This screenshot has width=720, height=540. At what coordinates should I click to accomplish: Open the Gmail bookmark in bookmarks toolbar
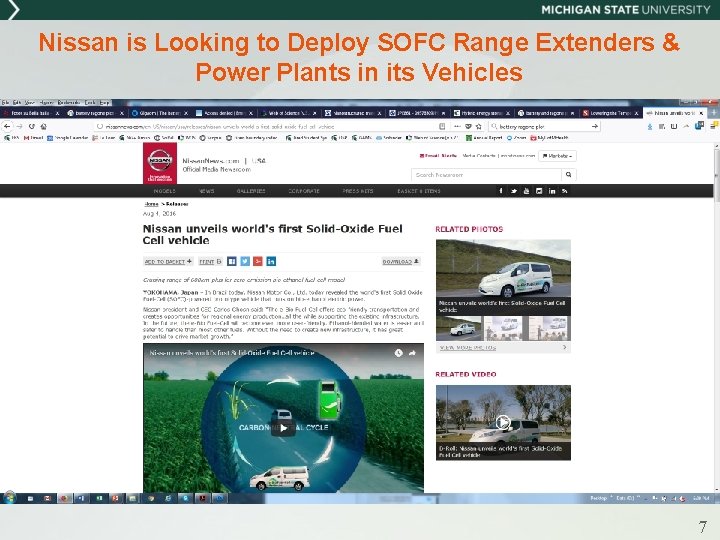click(34, 137)
